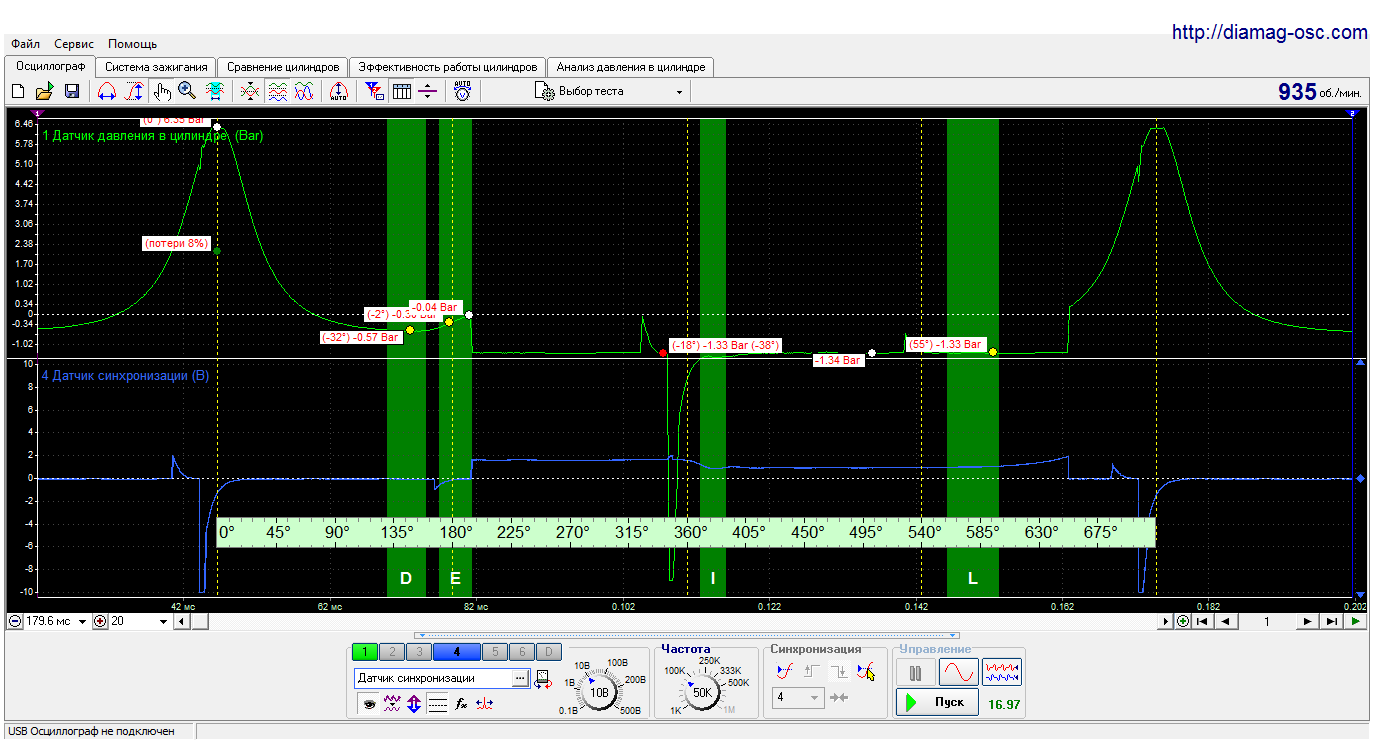Viewport: 1382px width, 744px height.
Task: Open a saved oscillogram with the folder icon
Action: click(x=44, y=91)
